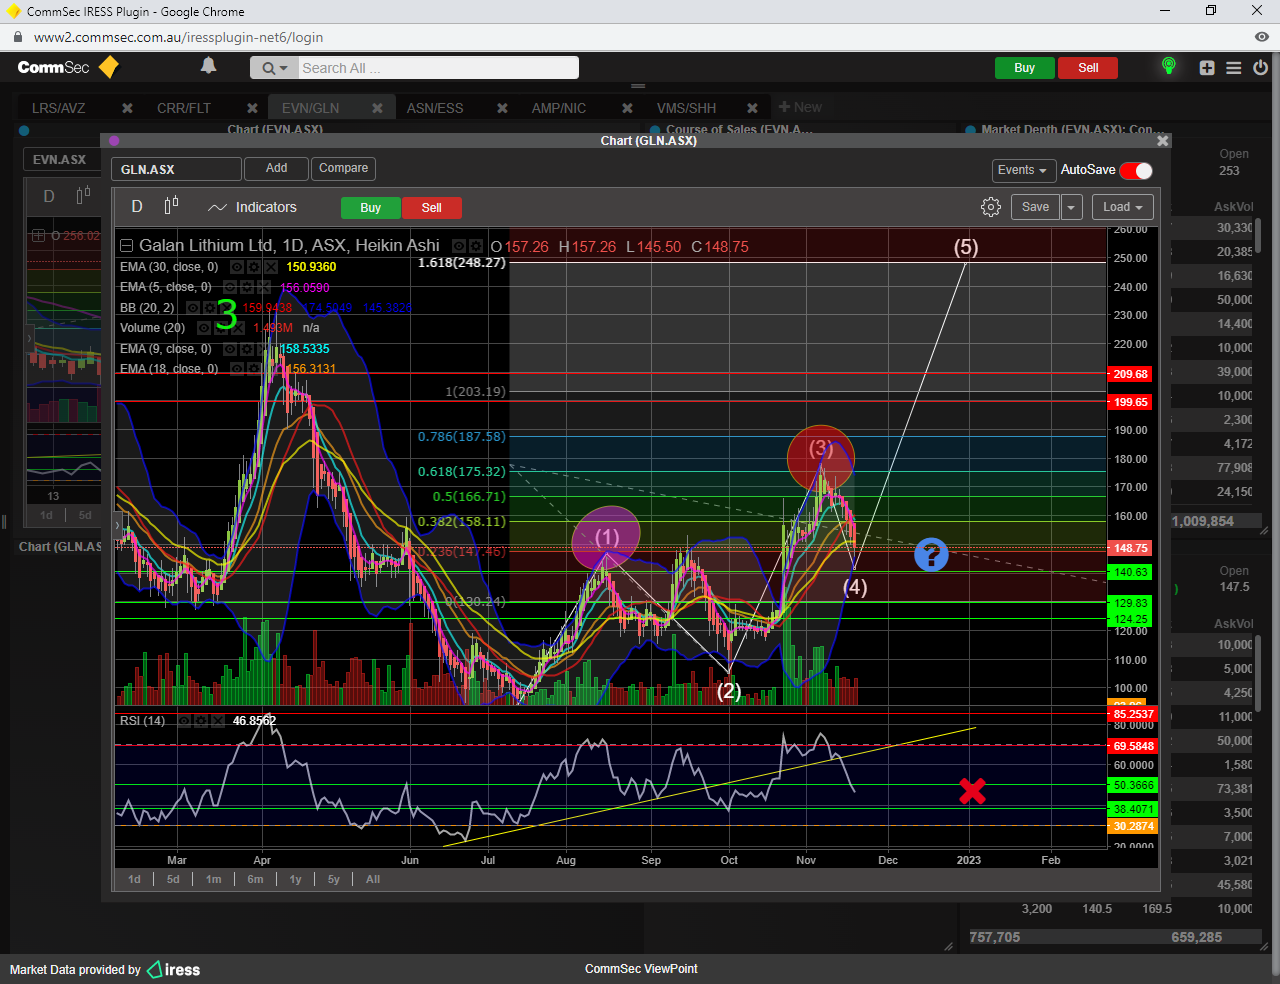This screenshot has height=984, width=1280.
Task: Open the Load dropdown
Action: 1123,207
